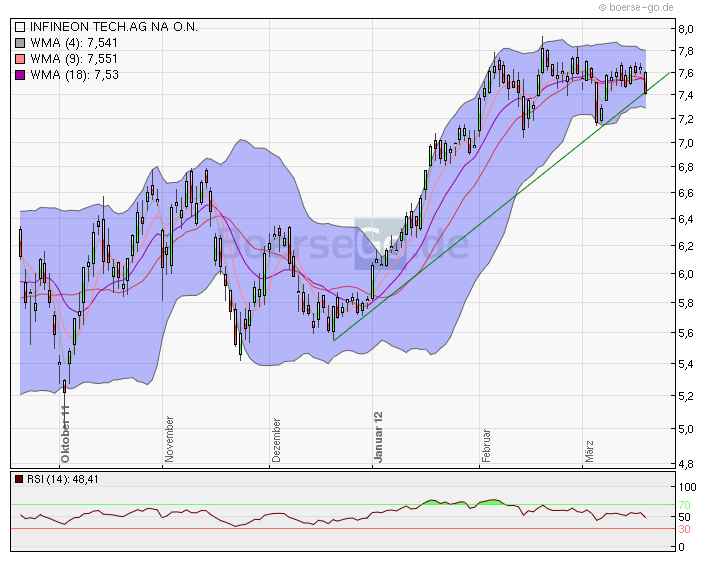Click the RSI 100 scale label
The width and height of the screenshot is (720, 561).
pos(687,487)
